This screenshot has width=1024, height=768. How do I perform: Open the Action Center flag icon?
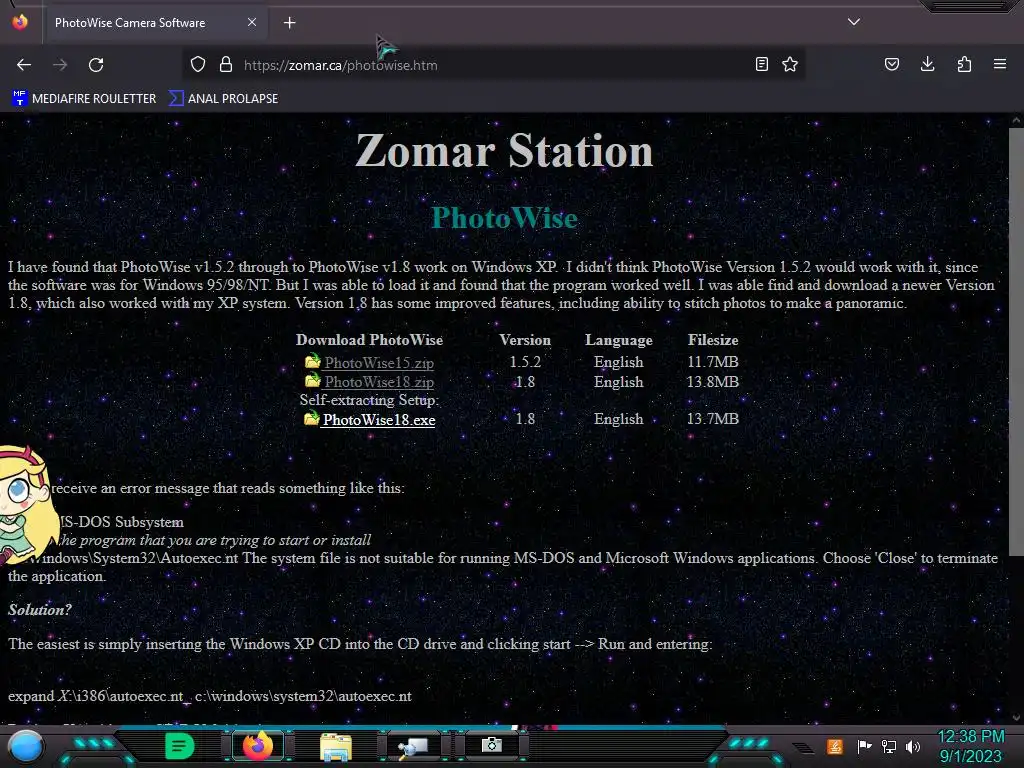(x=864, y=746)
